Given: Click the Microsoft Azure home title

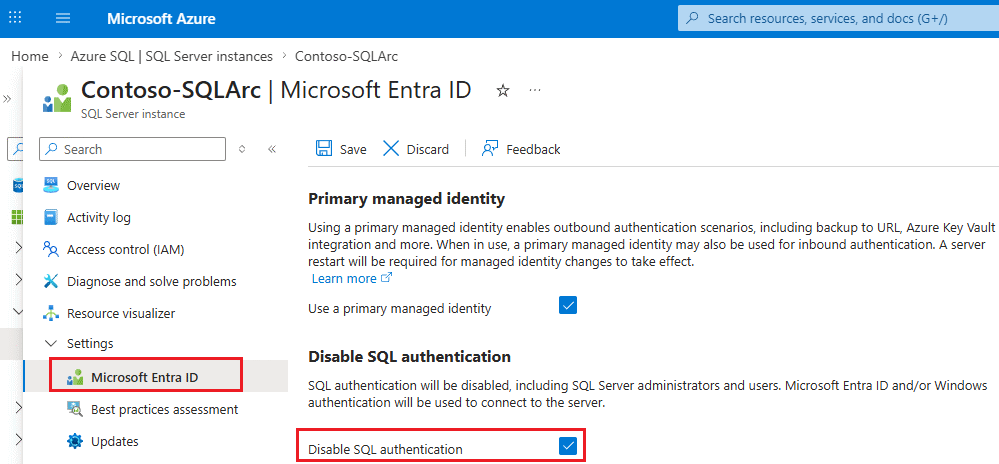Looking at the screenshot, I should tap(161, 18).
